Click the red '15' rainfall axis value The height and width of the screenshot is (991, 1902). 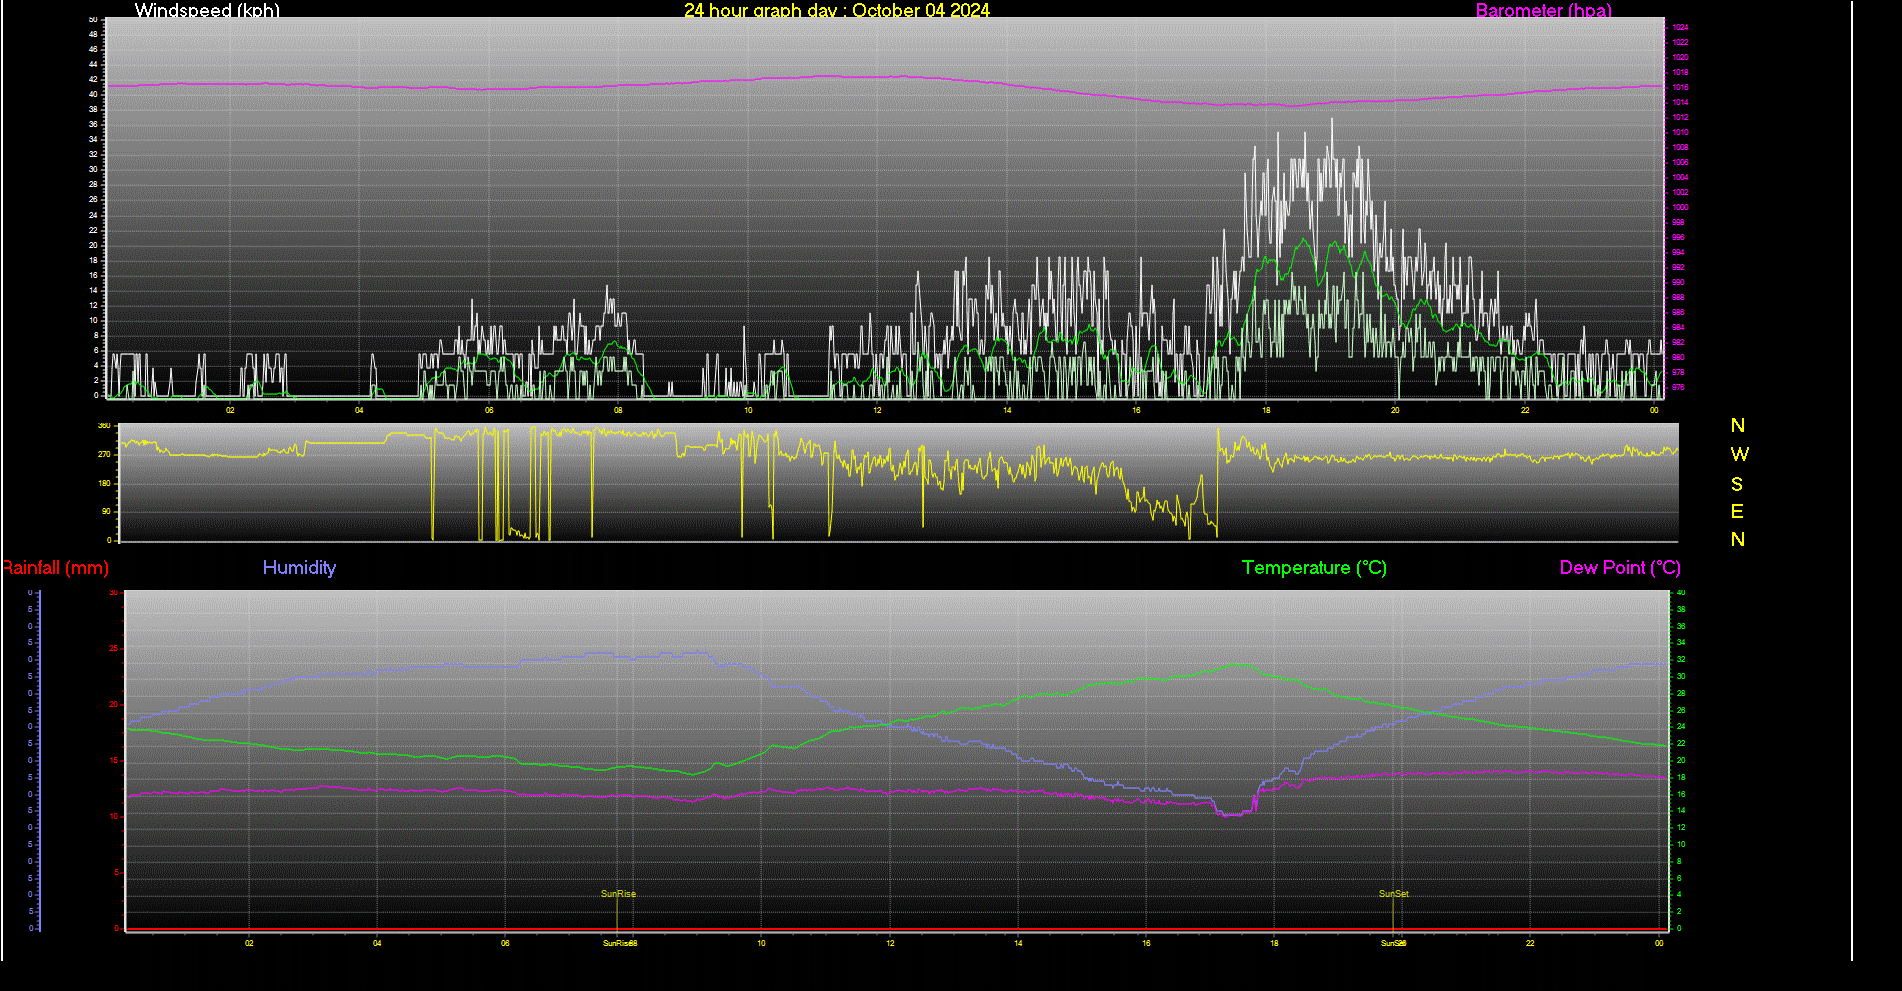click(114, 761)
